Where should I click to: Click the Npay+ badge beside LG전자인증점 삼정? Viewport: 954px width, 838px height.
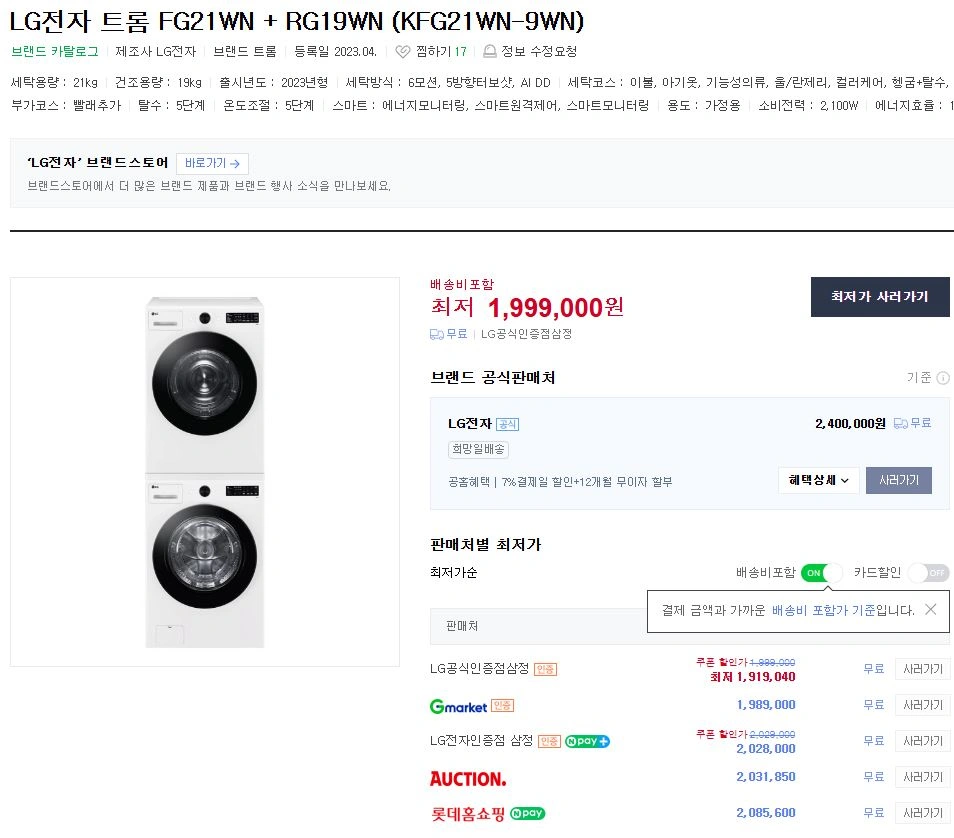588,742
